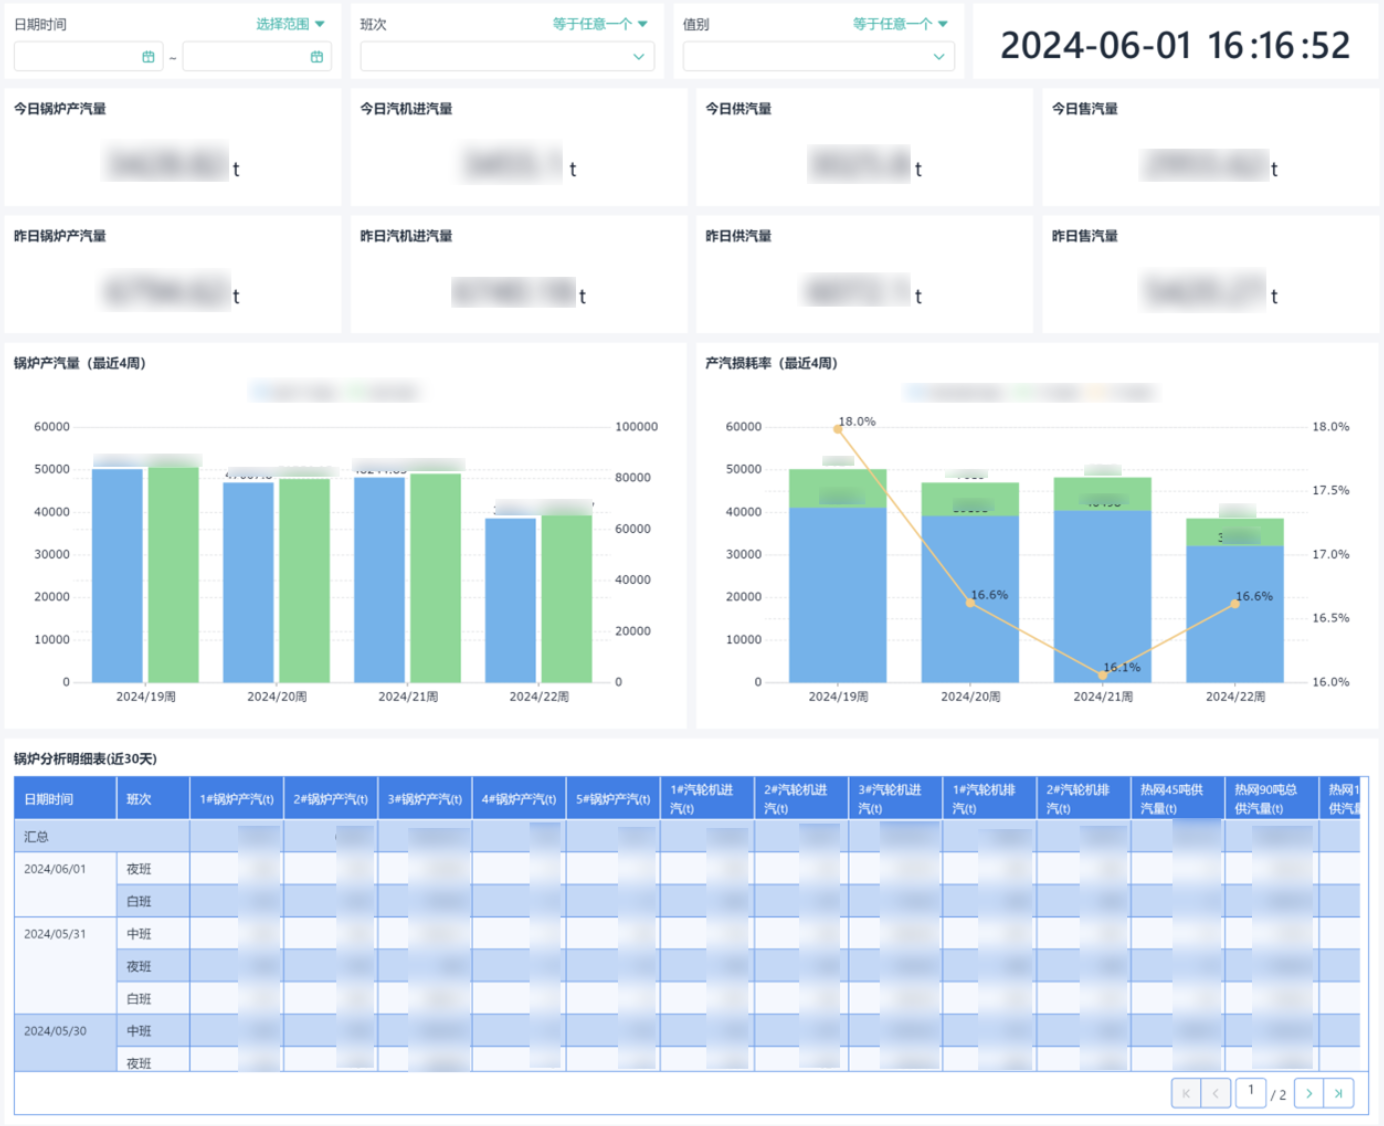Viewport: 1384px width, 1126px height.
Task: Click the 日期时间 table column header
Action: (49, 799)
